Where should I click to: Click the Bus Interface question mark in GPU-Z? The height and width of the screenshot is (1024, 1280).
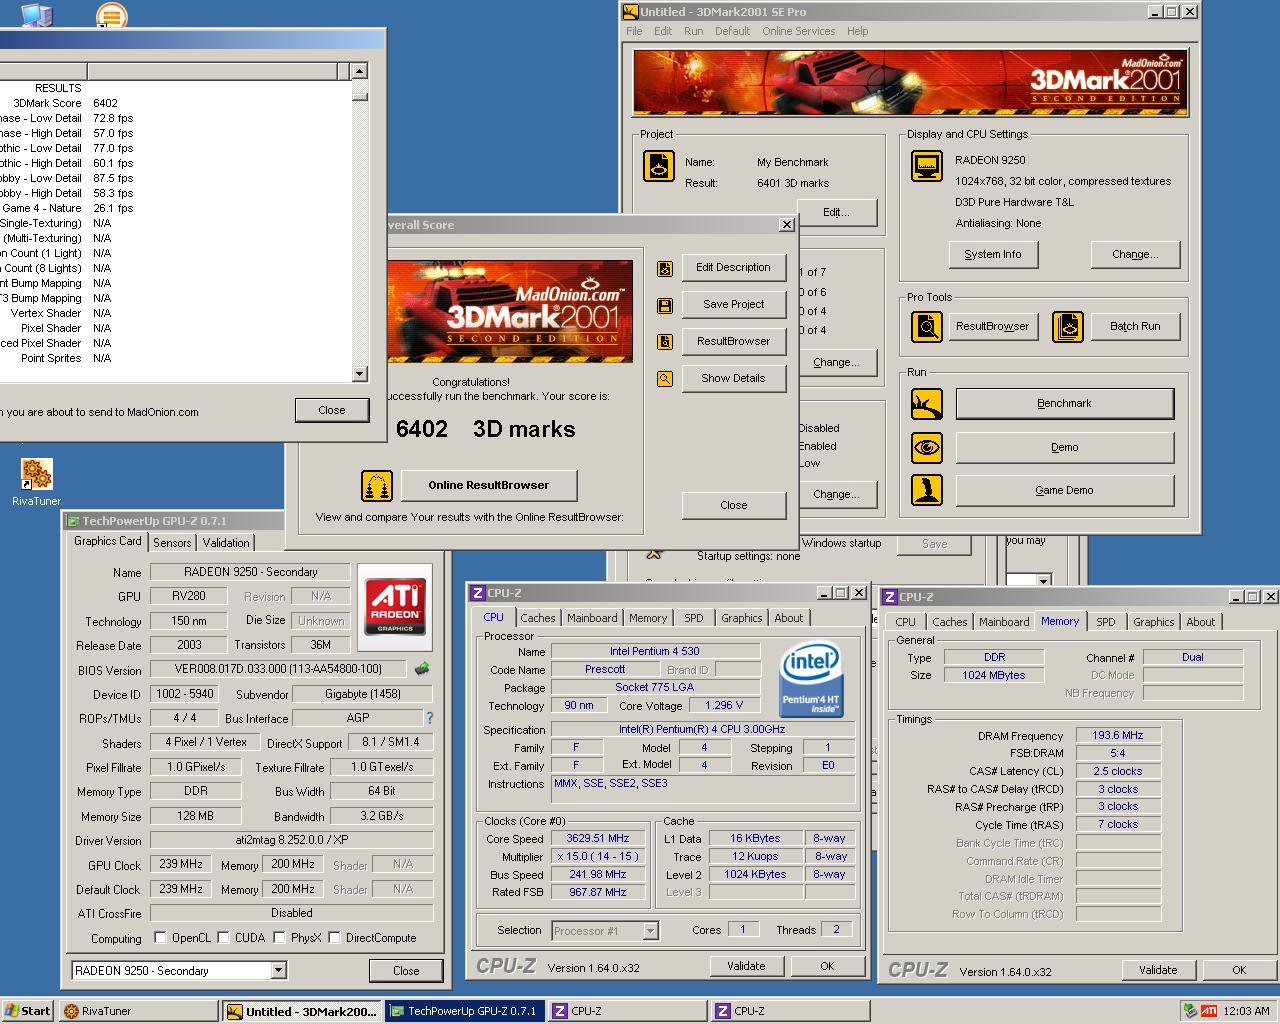point(430,718)
